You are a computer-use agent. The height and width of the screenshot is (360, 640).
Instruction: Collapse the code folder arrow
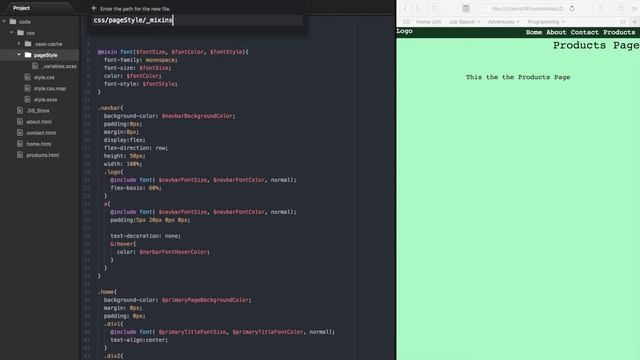[4, 22]
